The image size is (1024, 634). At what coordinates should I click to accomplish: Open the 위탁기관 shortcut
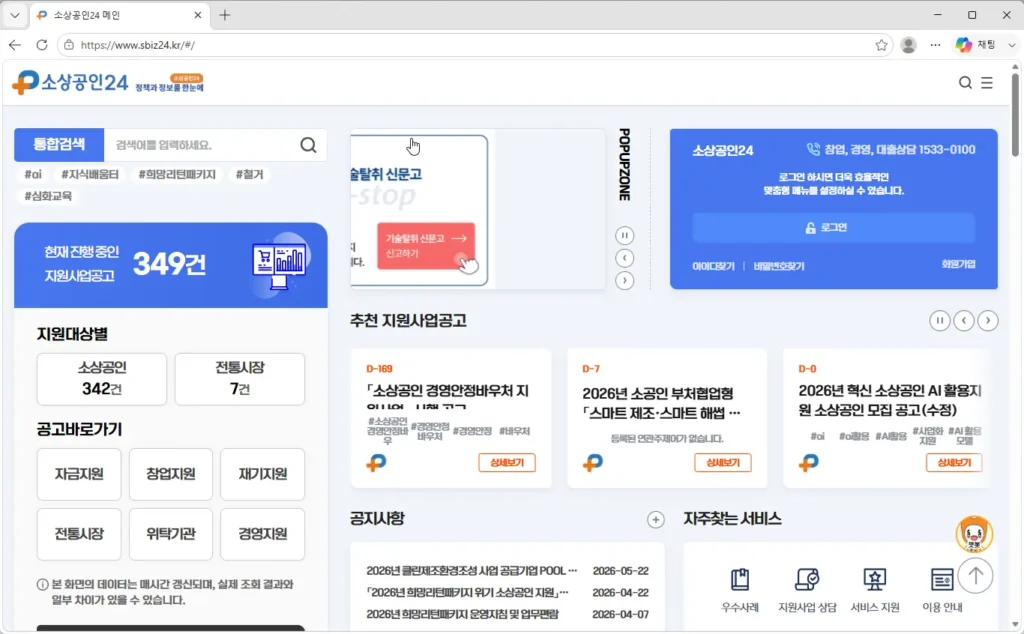(170, 534)
